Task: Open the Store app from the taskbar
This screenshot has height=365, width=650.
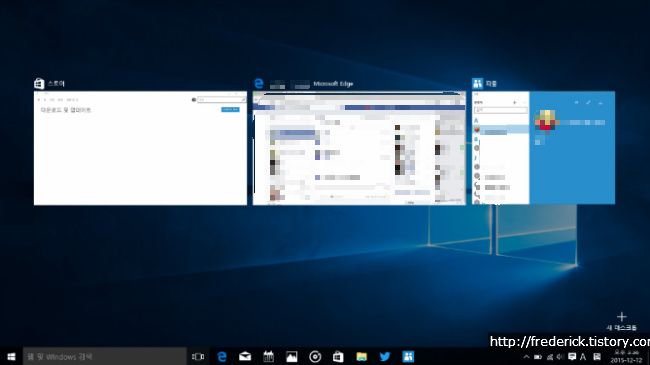Action: (338, 357)
